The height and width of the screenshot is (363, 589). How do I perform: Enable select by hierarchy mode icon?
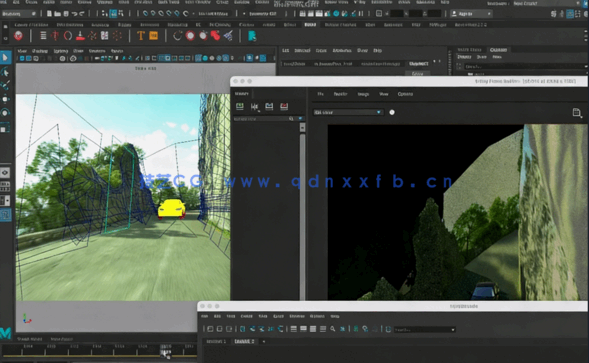point(105,14)
